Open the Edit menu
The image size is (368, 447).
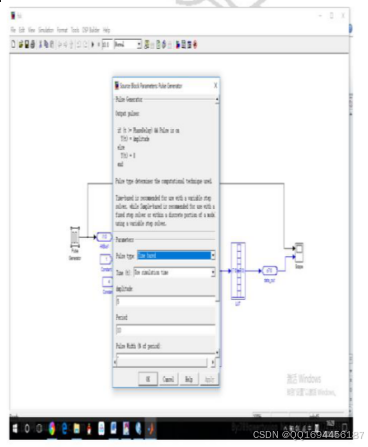point(22,30)
